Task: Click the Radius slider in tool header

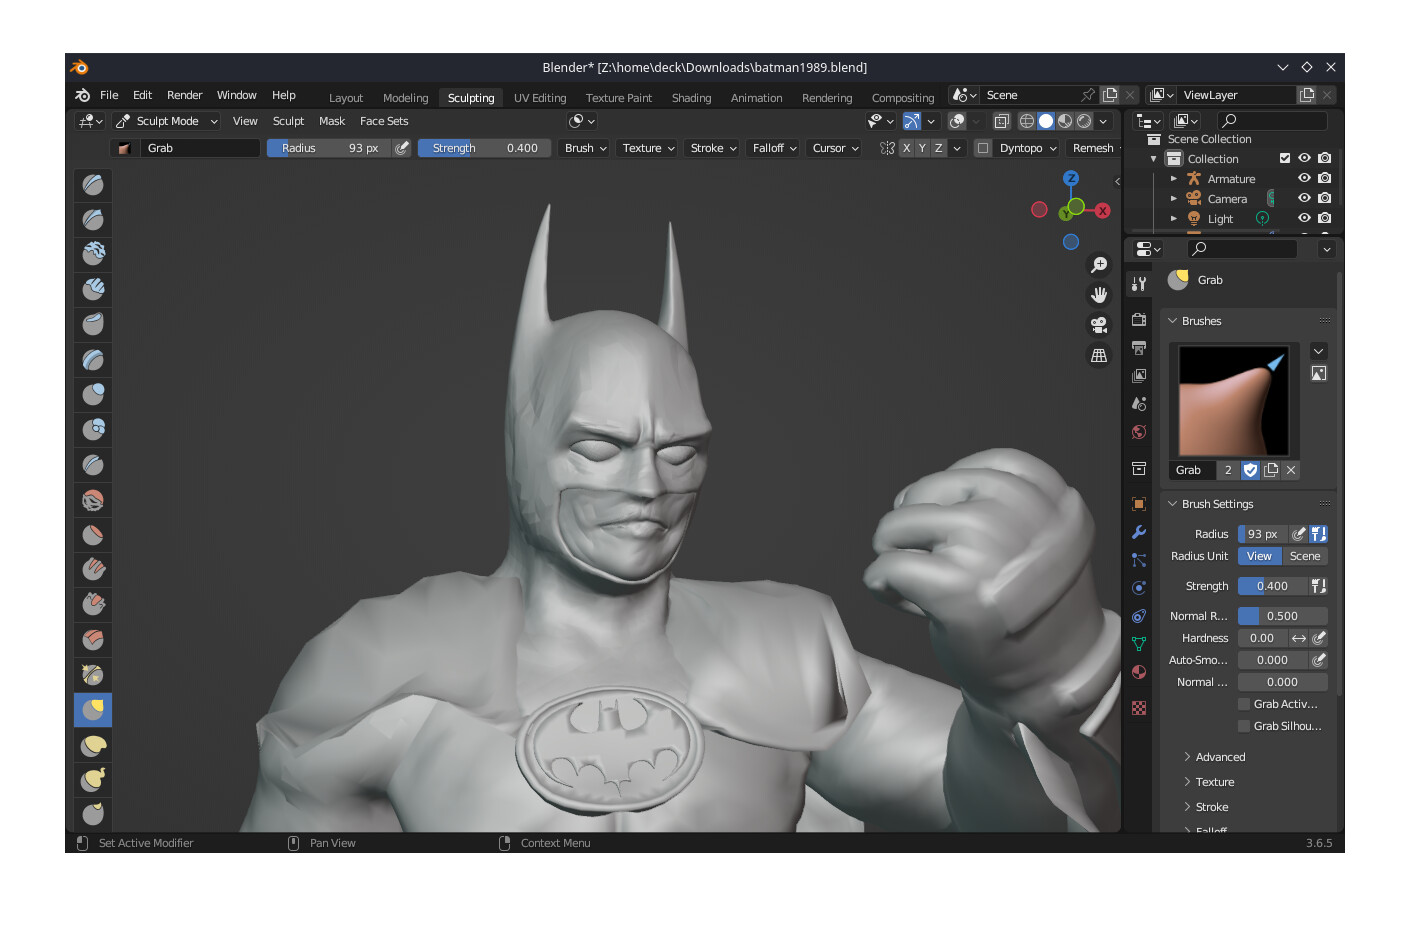Action: point(329,148)
